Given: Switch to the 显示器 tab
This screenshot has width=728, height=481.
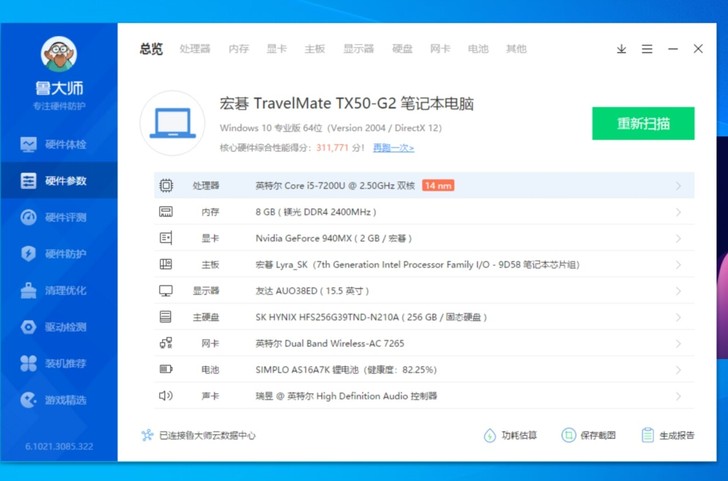Looking at the screenshot, I should pyautogui.click(x=358, y=49).
